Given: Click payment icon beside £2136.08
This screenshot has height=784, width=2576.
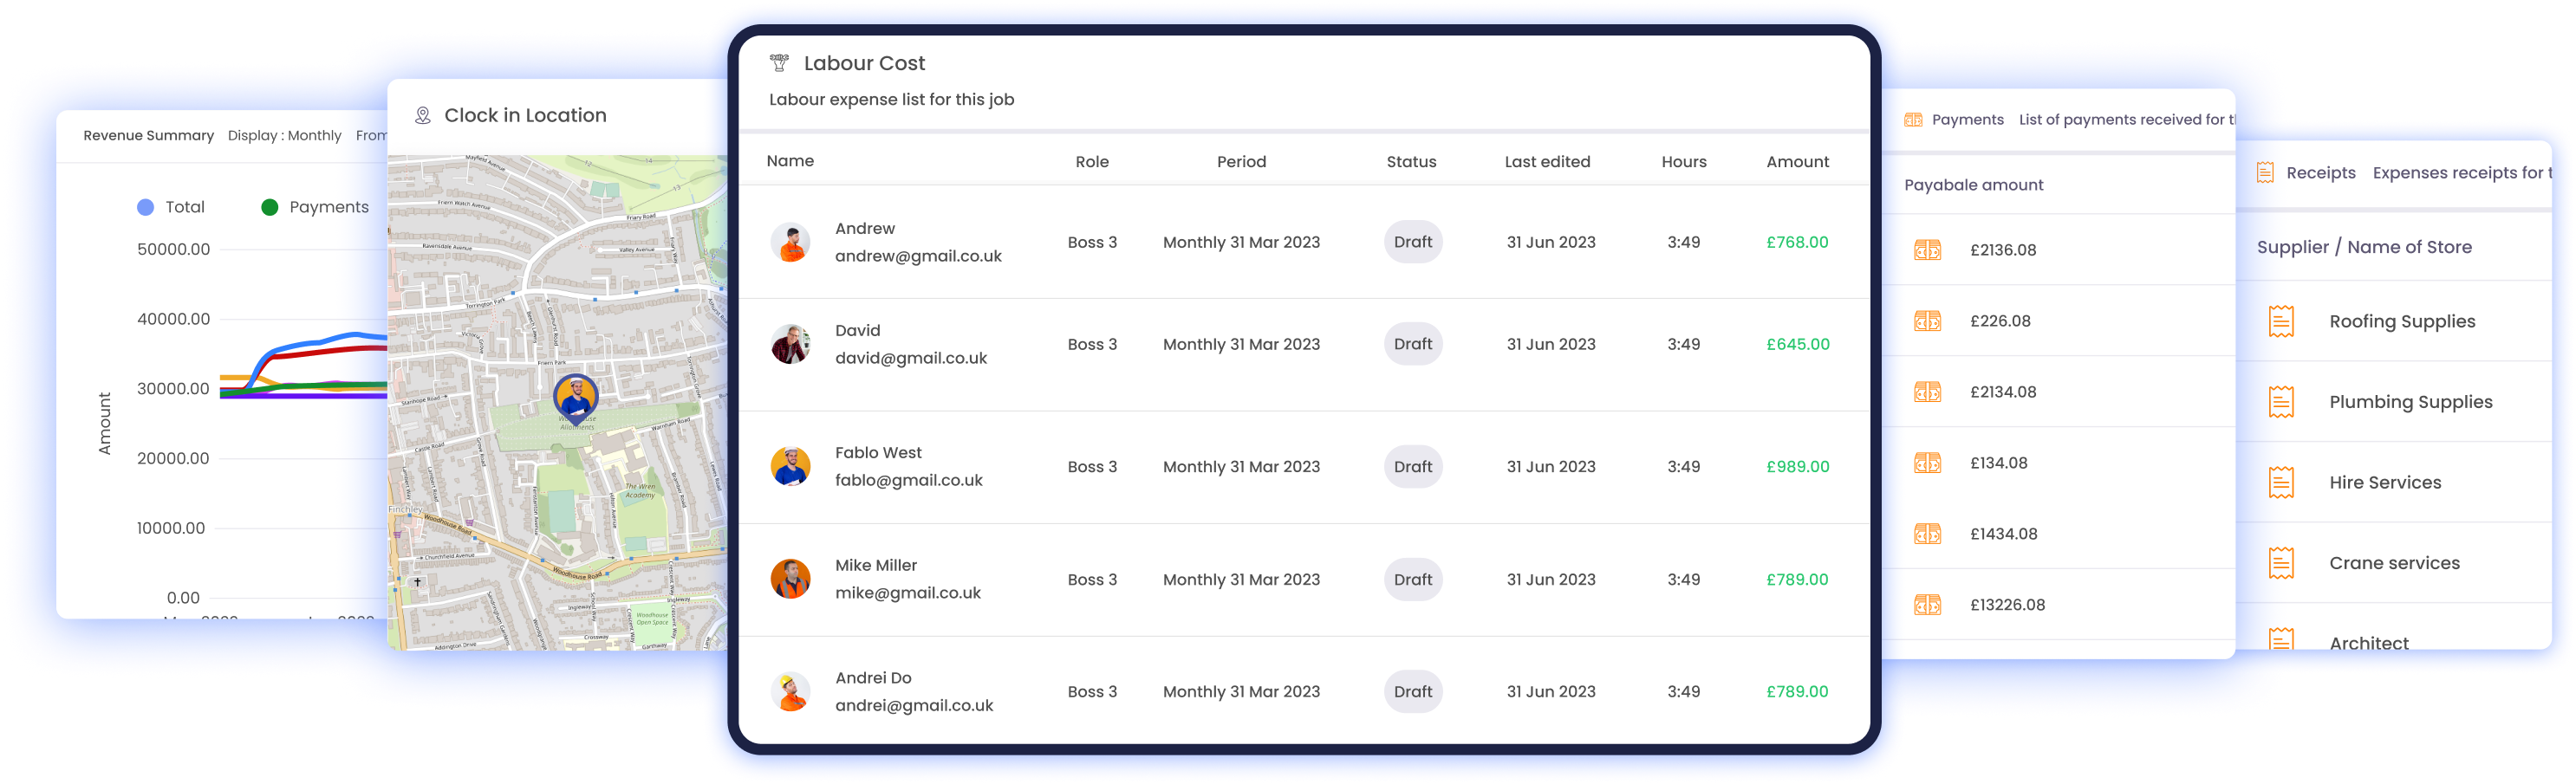Looking at the screenshot, I should [1927, 250].
